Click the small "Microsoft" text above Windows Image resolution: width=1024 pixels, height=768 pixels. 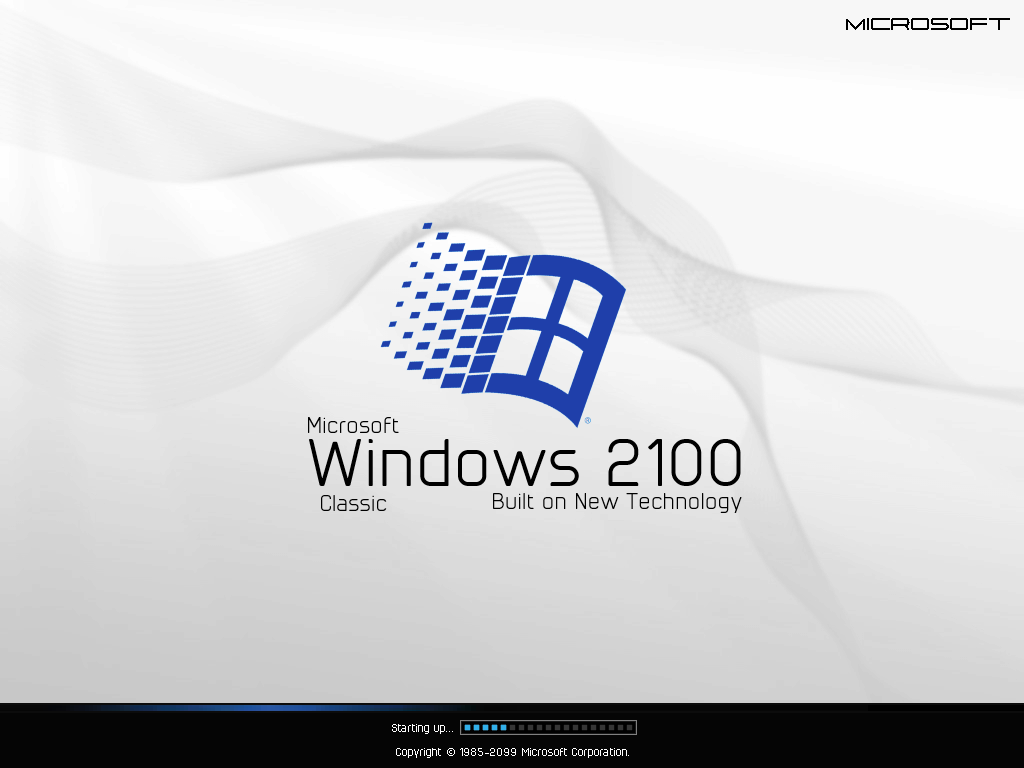pyautogui.click(x=353, y=426)
